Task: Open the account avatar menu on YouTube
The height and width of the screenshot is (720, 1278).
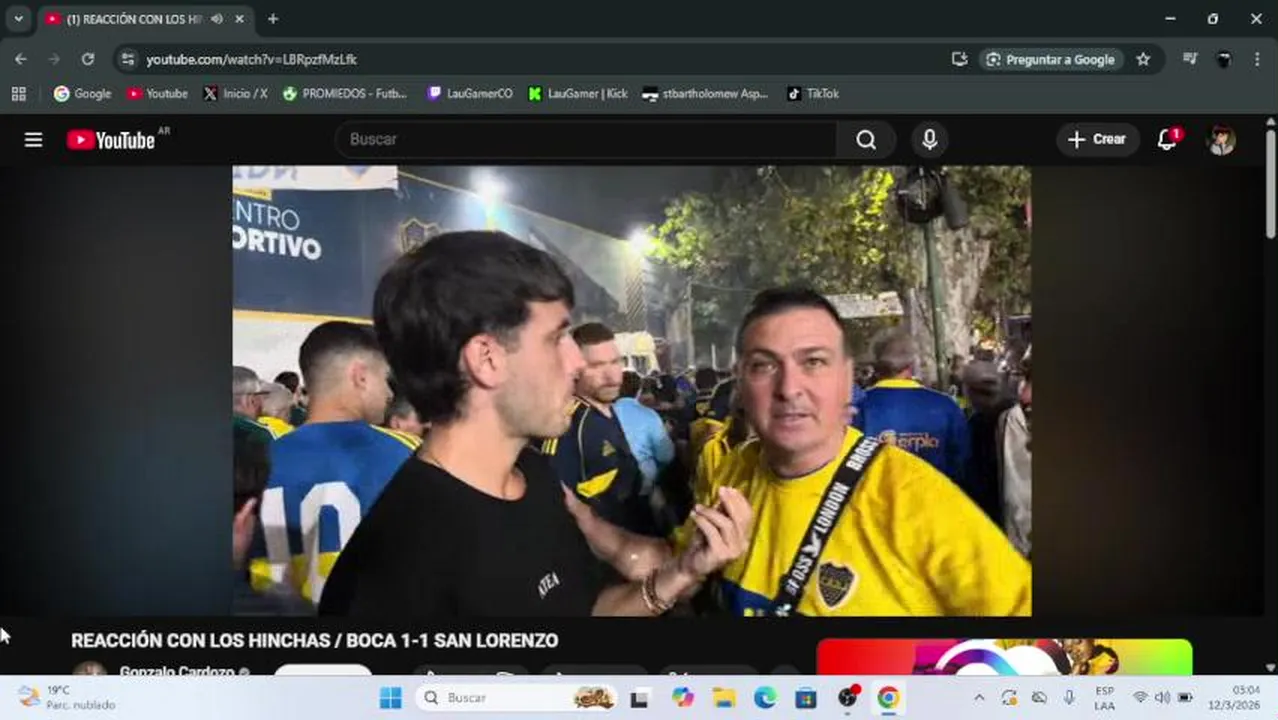Action: click(1221, 140)
